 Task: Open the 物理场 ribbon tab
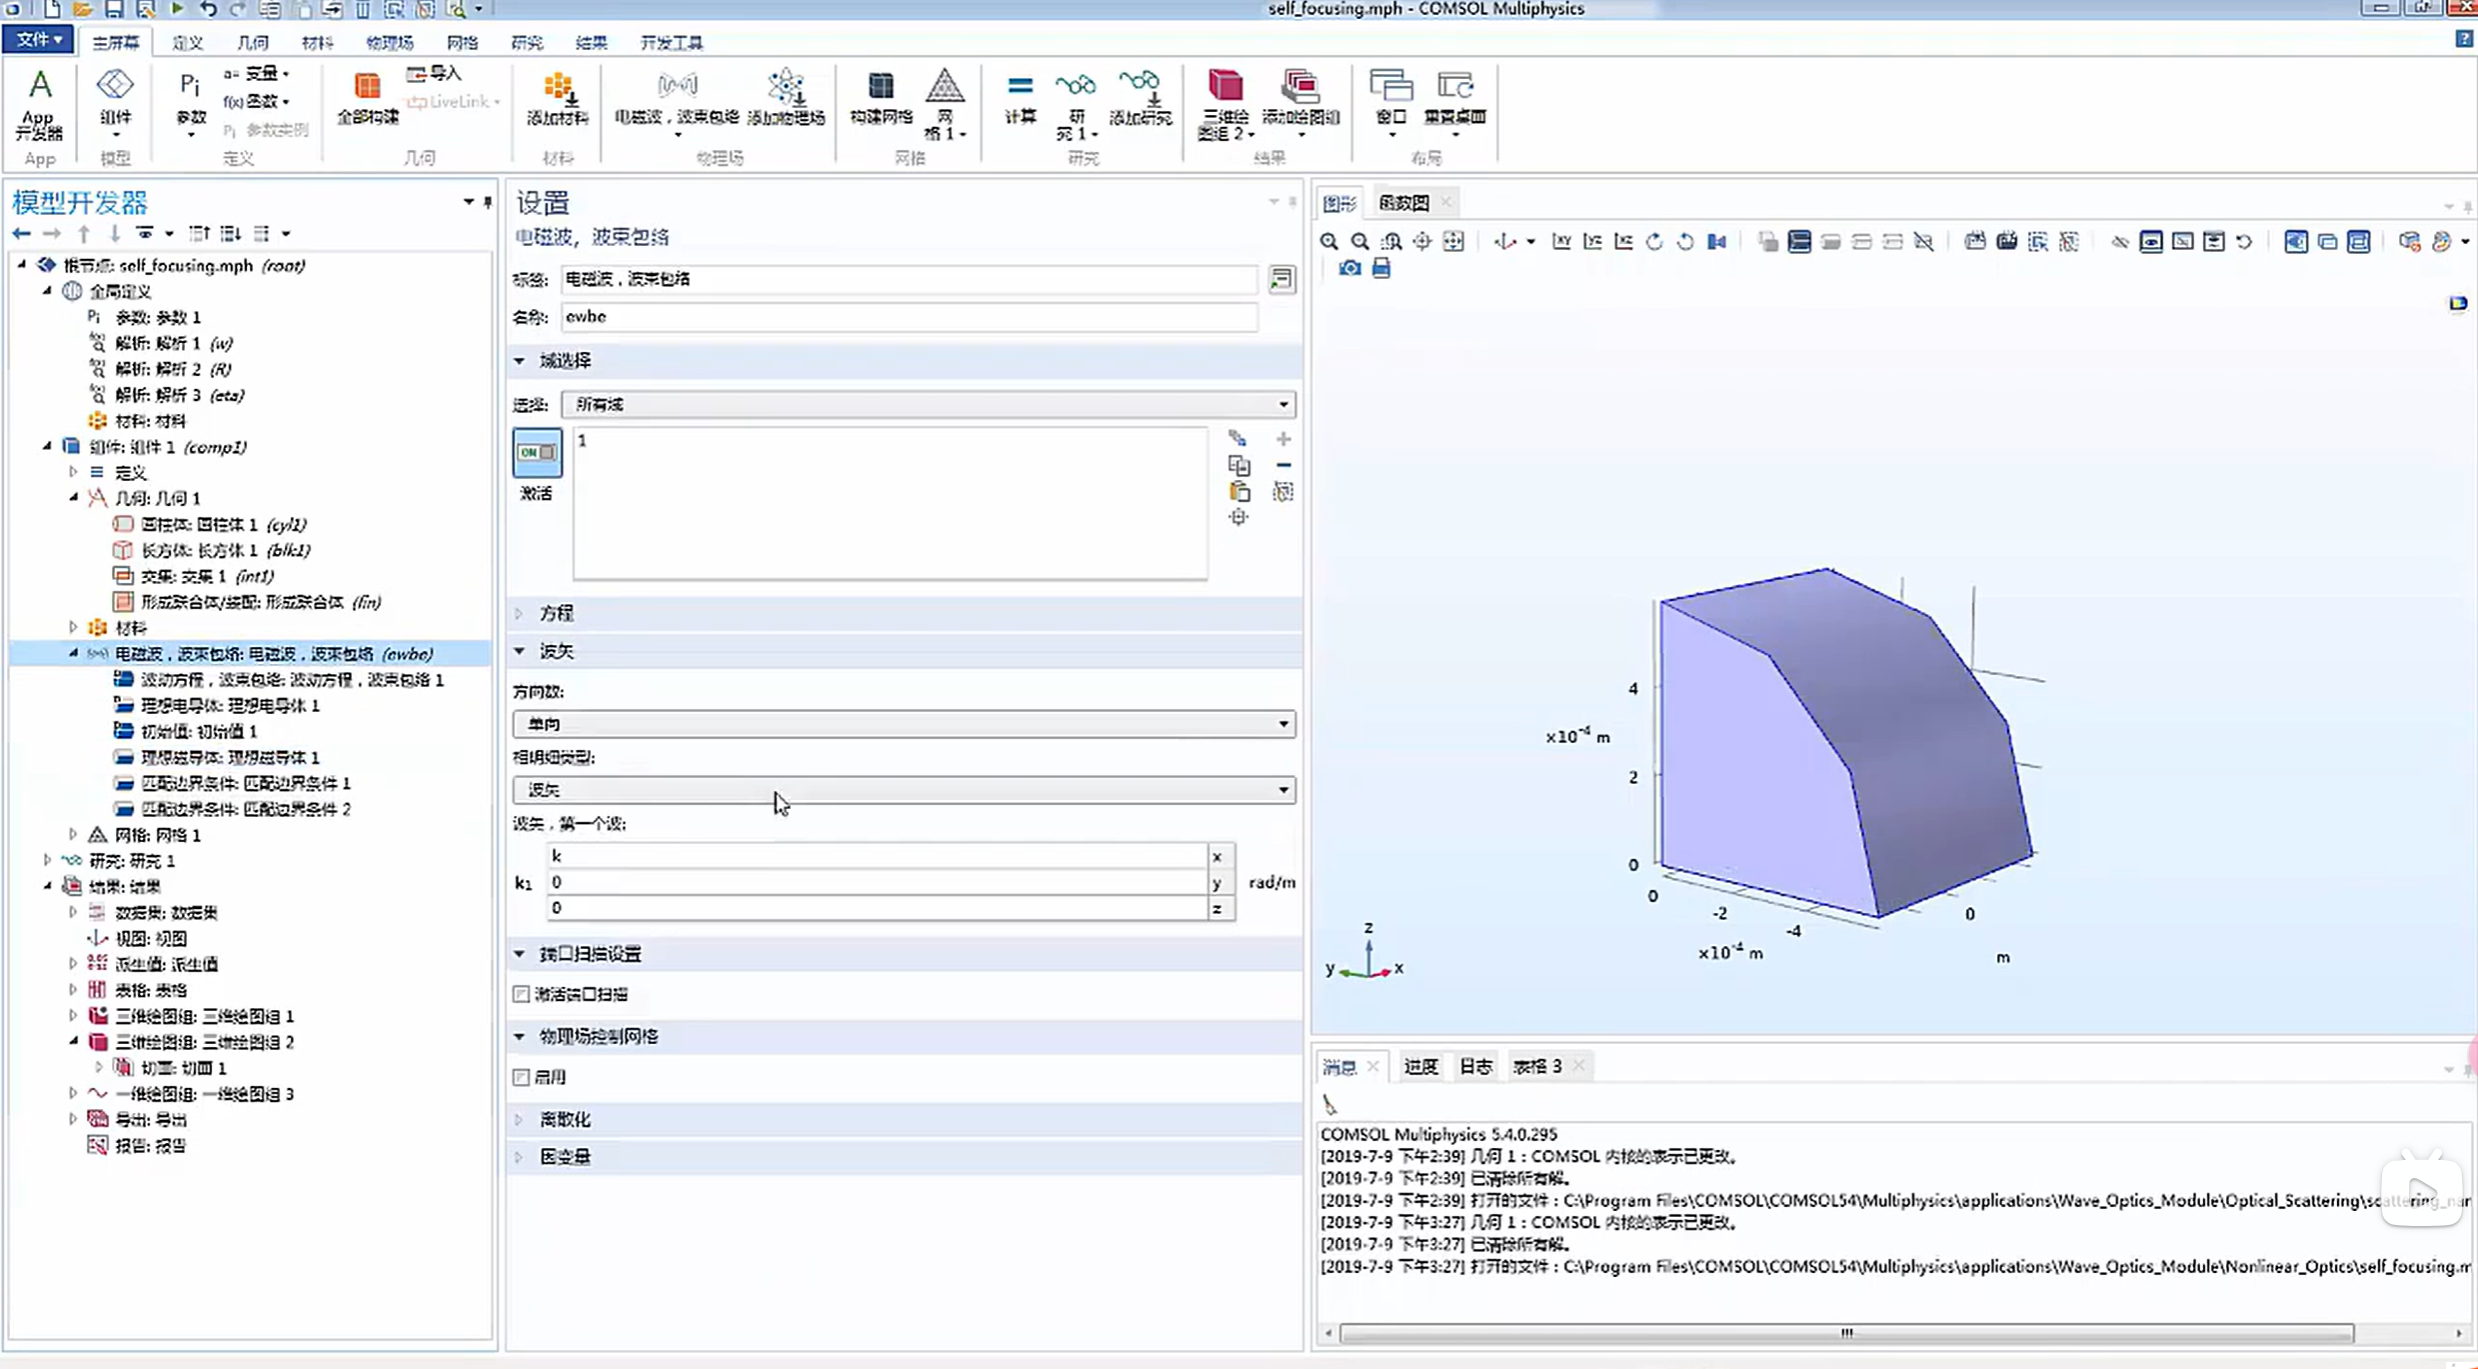tap(389, 42)
